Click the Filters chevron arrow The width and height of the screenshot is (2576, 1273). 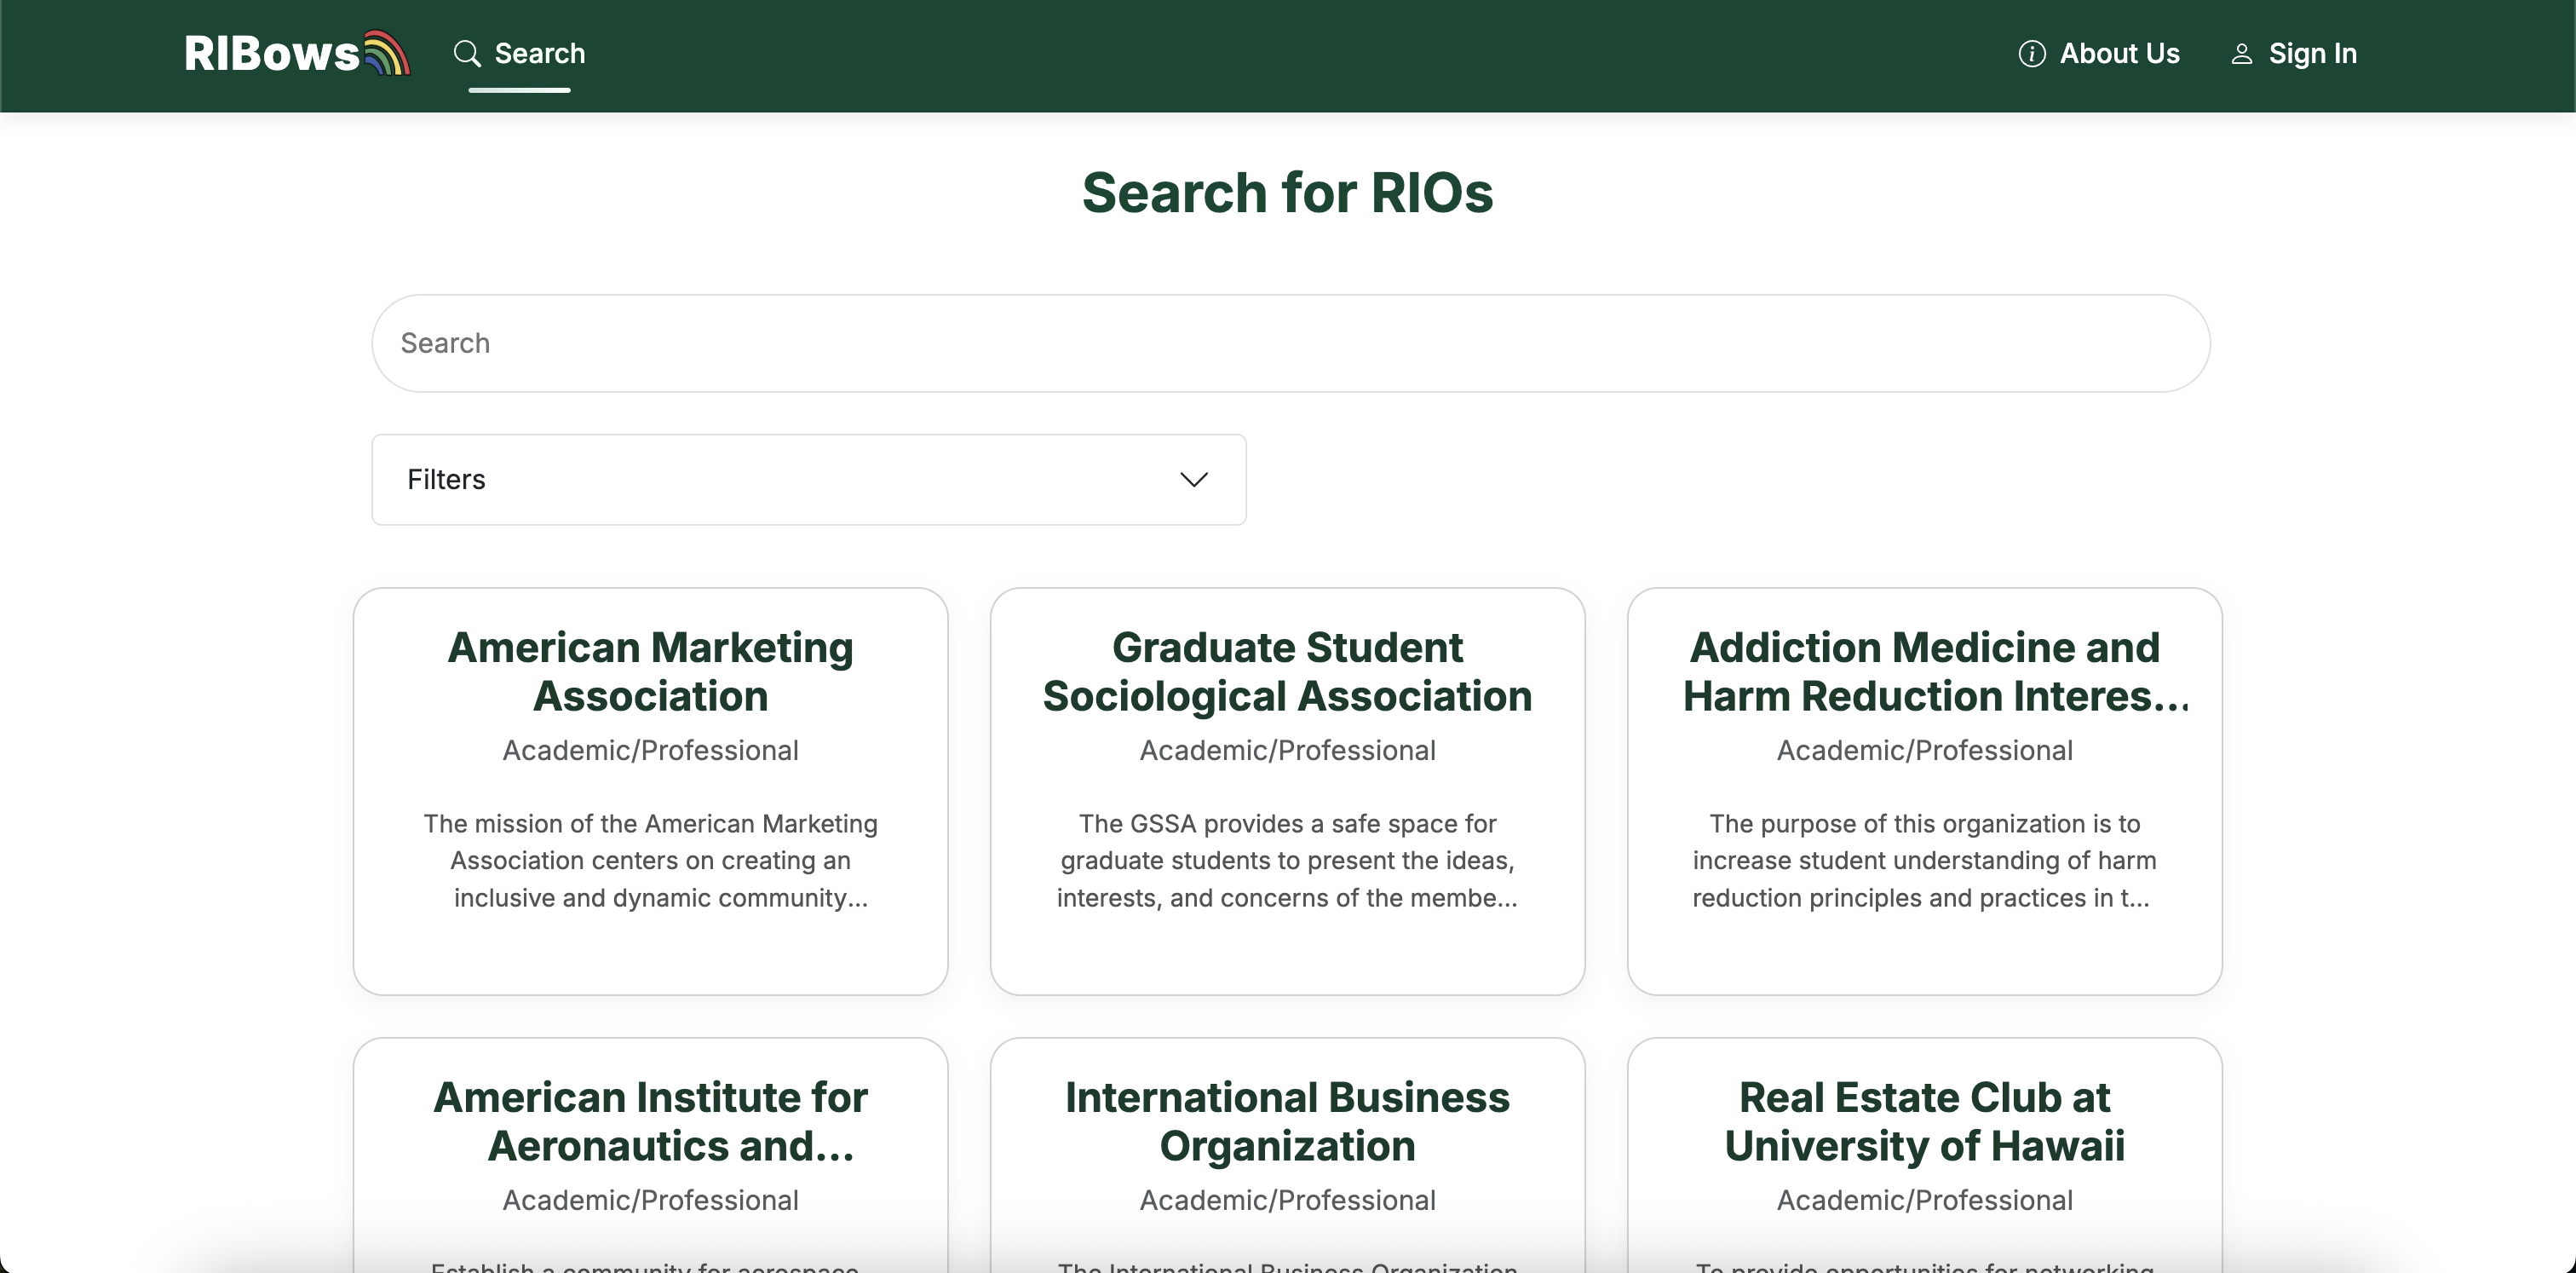tap(1193, 479)
